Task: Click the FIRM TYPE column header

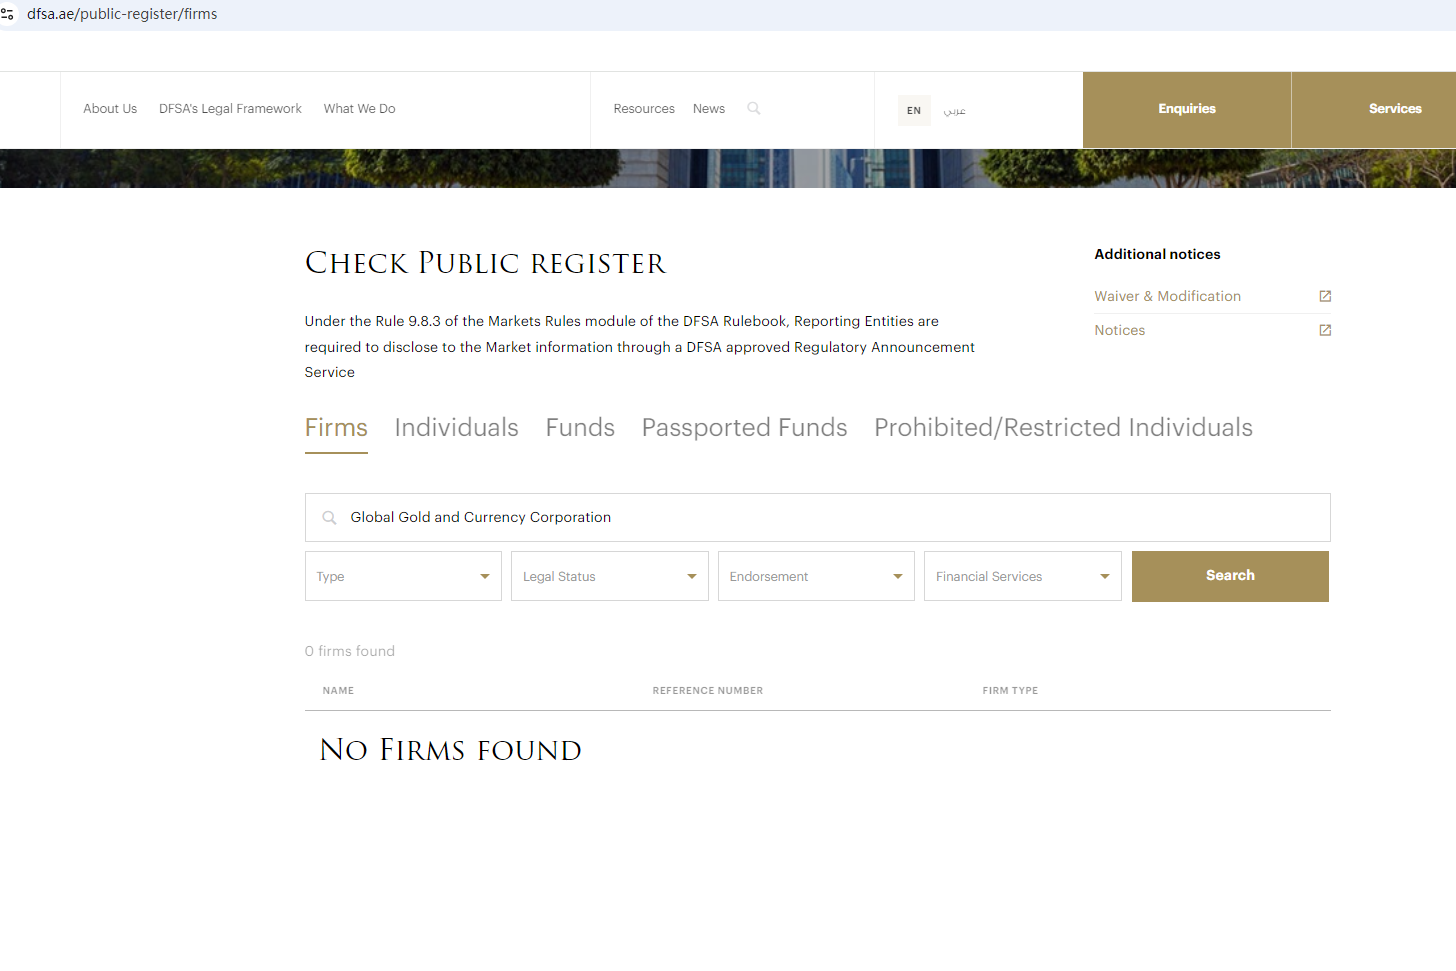Action: (1010, 691)
